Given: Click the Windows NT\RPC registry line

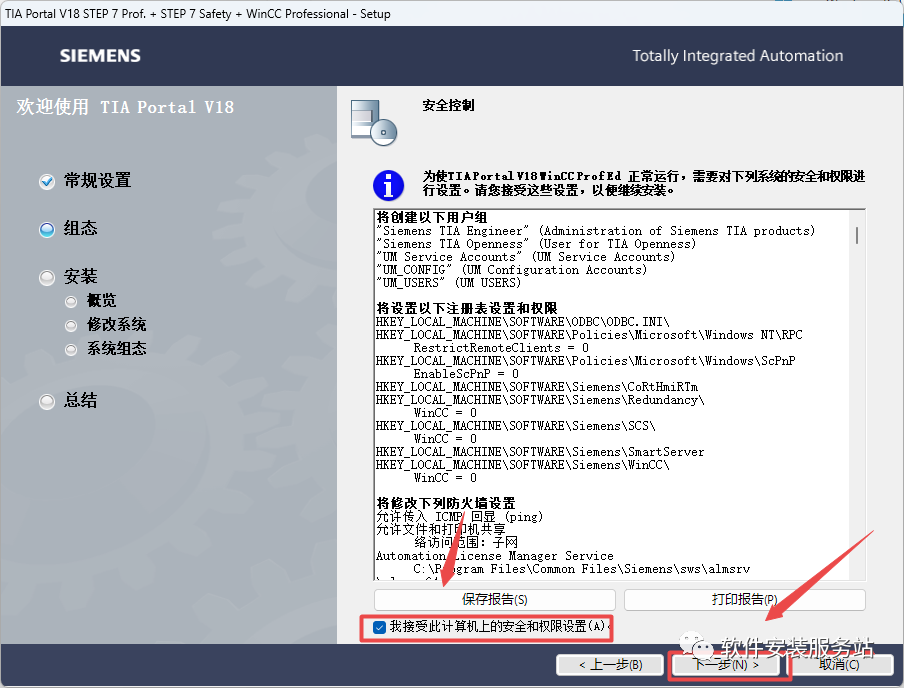Looking at the screenshot, I should click(589, 335).
